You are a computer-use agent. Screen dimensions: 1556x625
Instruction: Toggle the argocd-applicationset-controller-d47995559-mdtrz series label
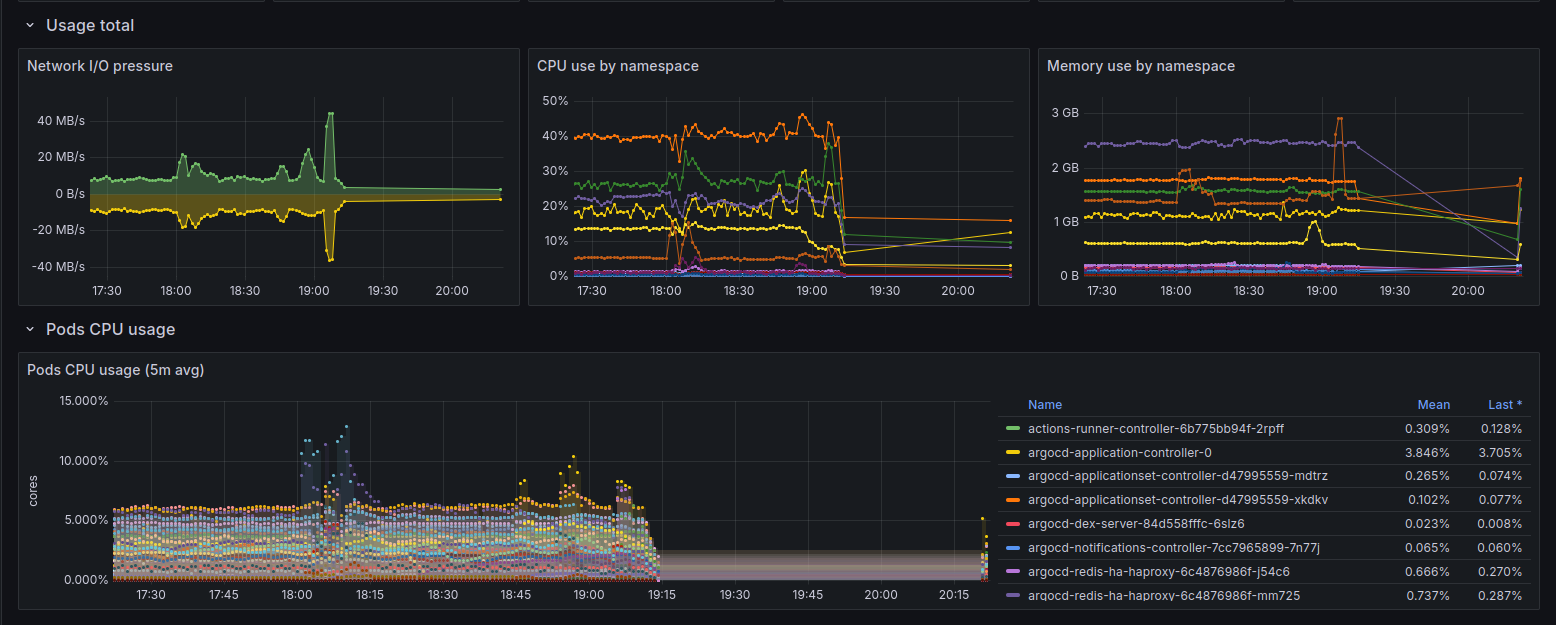click(x=1177, y=476)
